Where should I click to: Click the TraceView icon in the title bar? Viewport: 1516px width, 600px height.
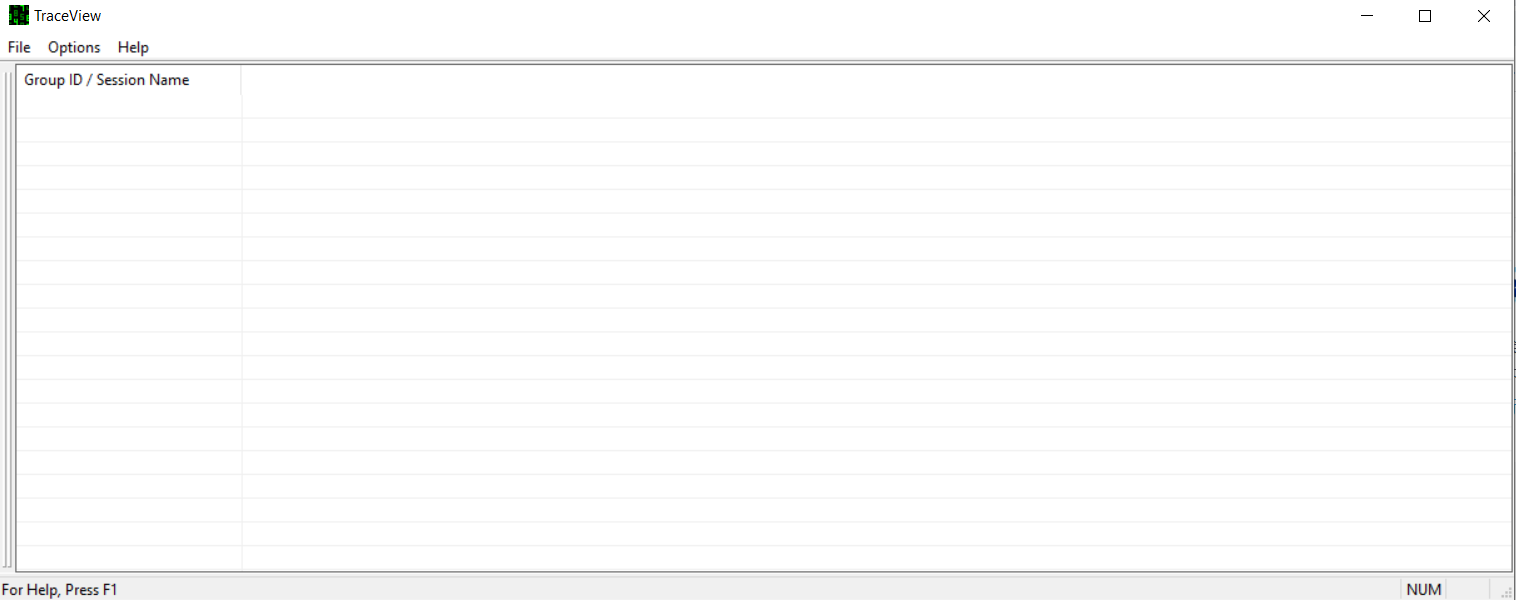point(17,15)
